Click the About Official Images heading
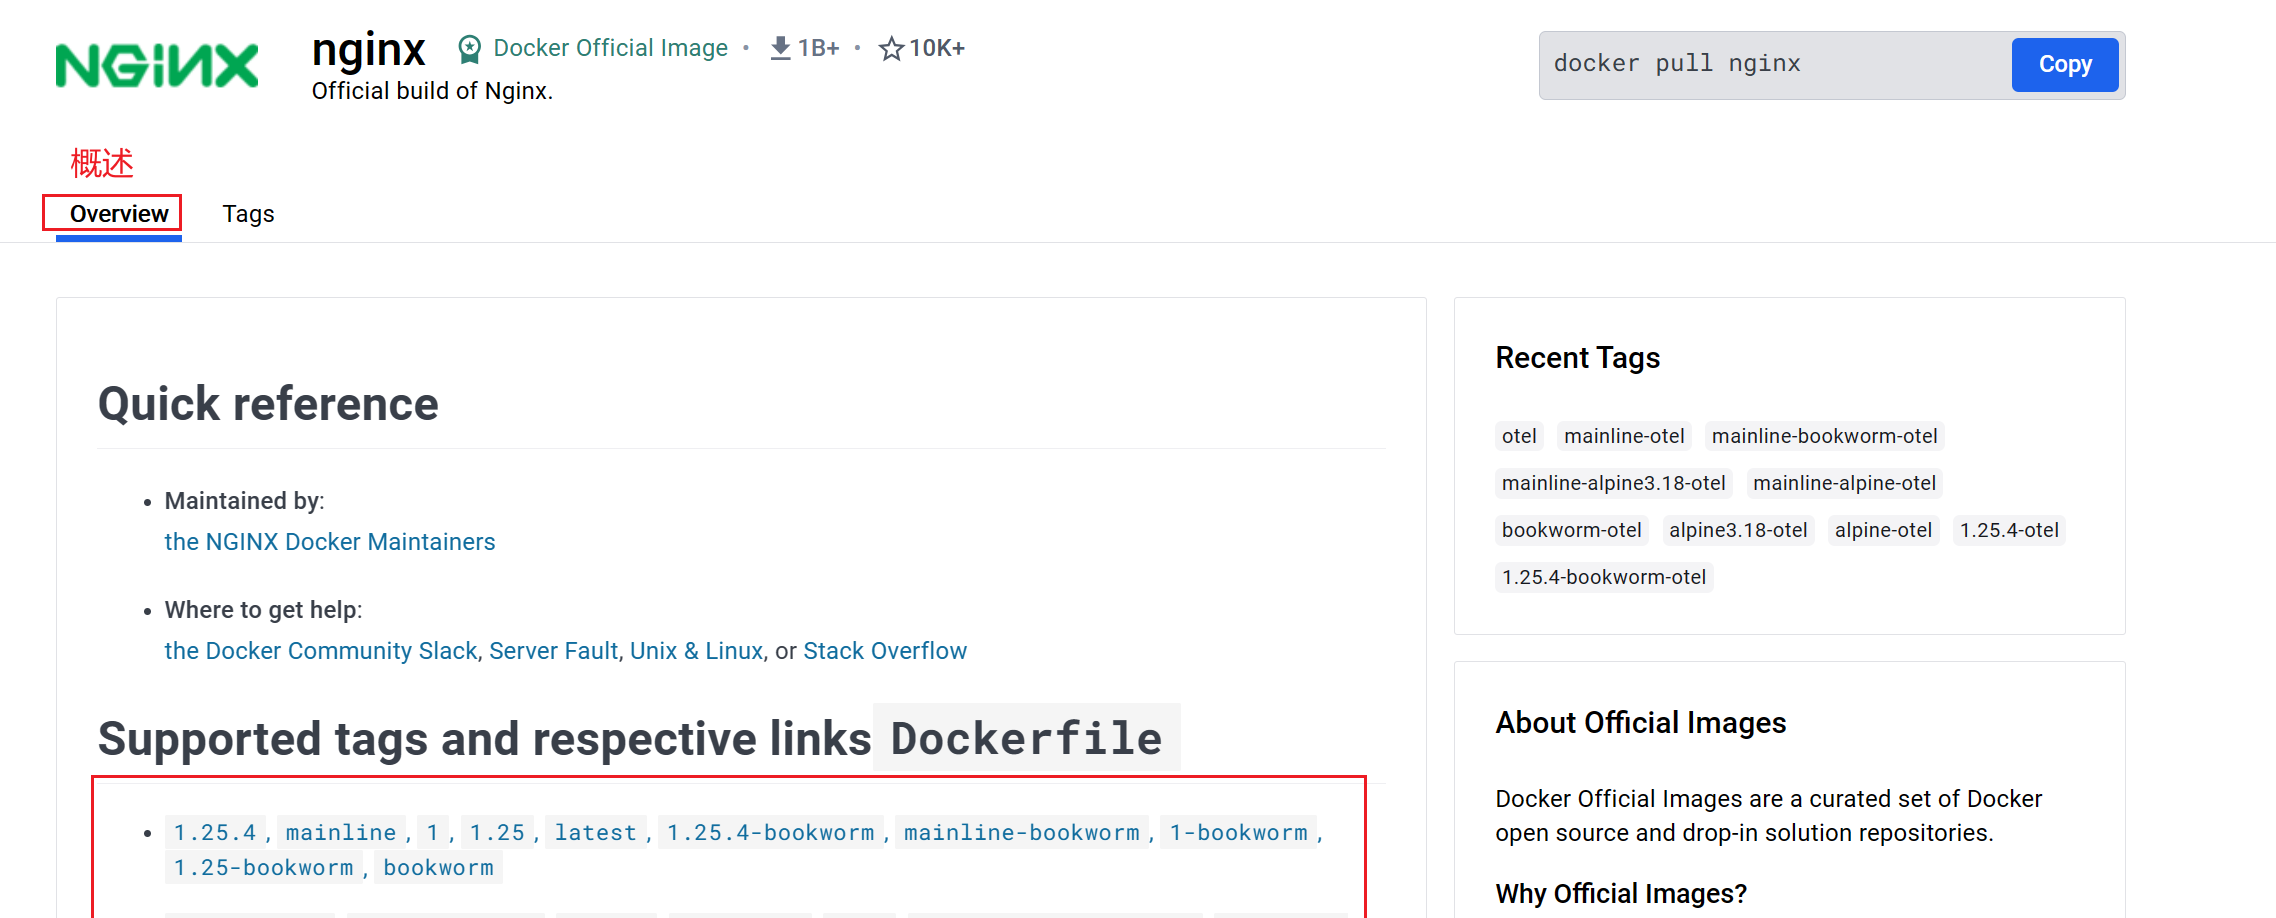This screenshot has width=2276, height=918. (x=1640, y=723)
